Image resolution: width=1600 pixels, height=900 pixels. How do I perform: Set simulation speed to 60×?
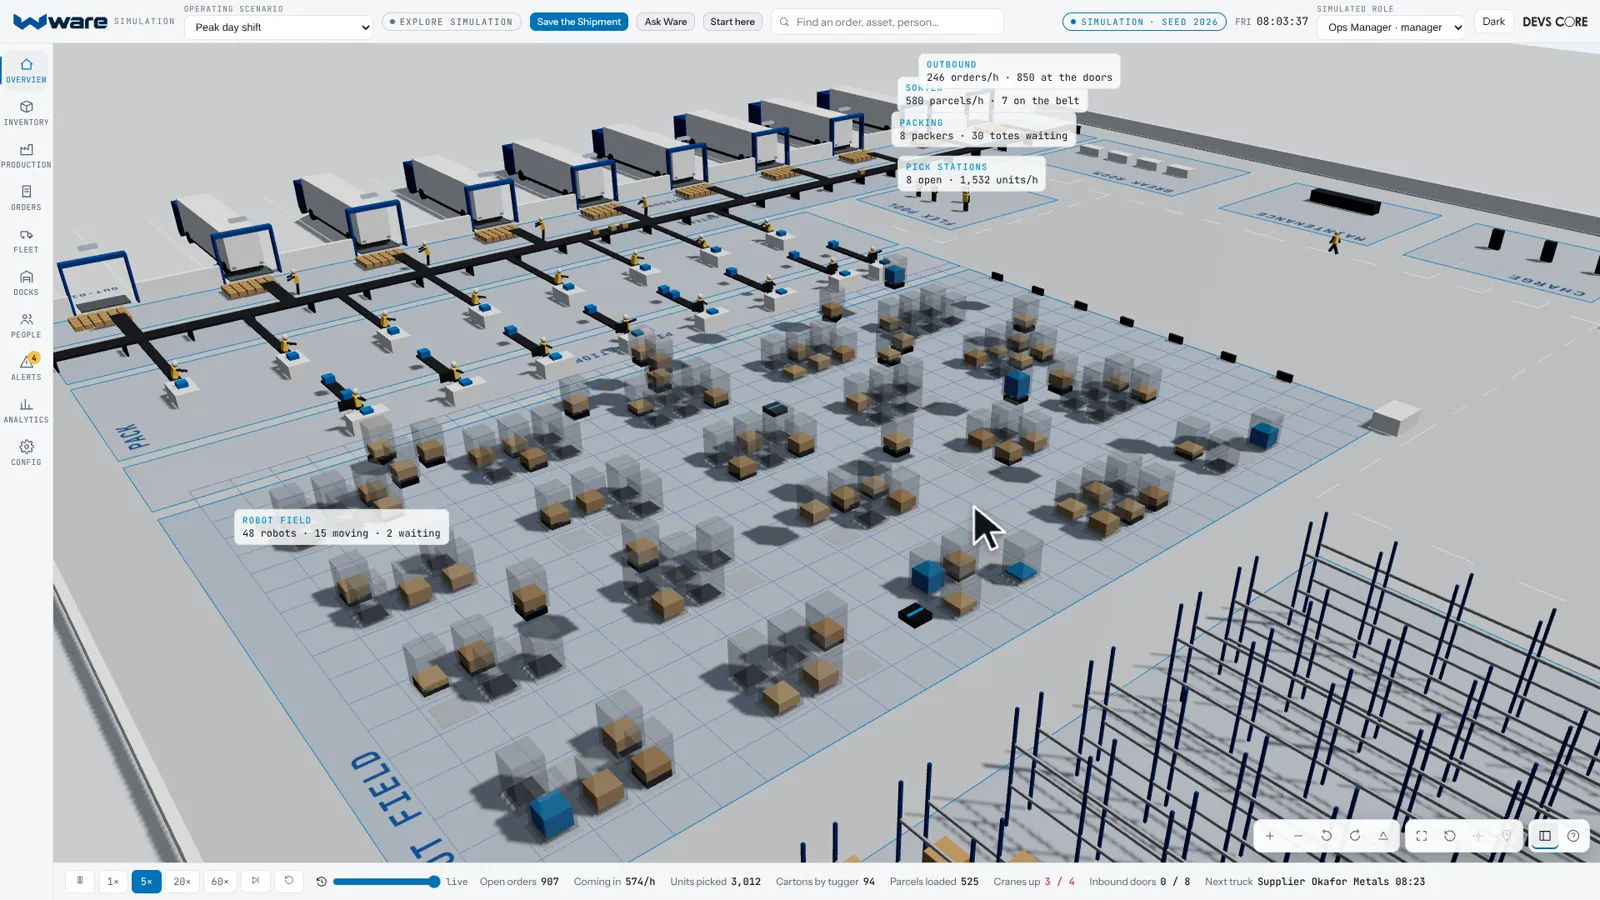tap(220, 881)
